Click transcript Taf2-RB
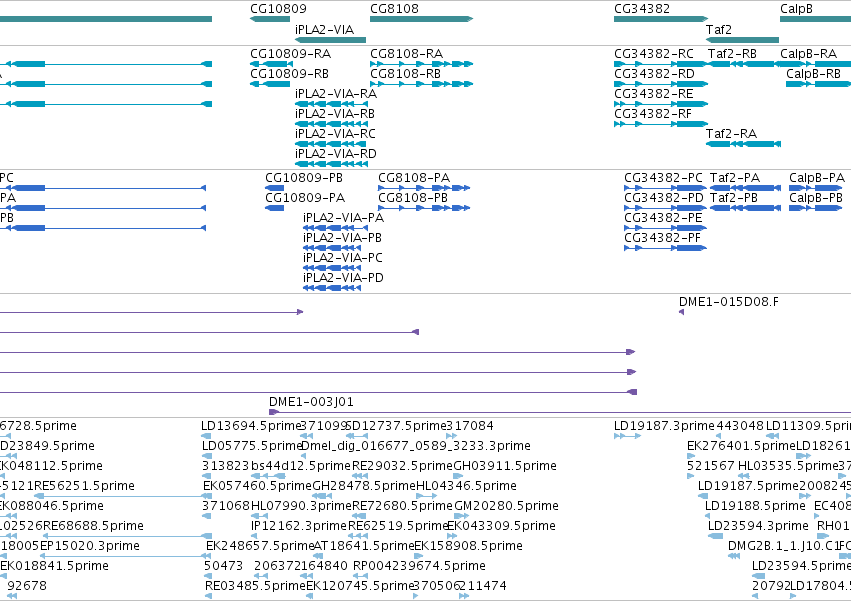The image size is (851, 601). tap(732, 54)
